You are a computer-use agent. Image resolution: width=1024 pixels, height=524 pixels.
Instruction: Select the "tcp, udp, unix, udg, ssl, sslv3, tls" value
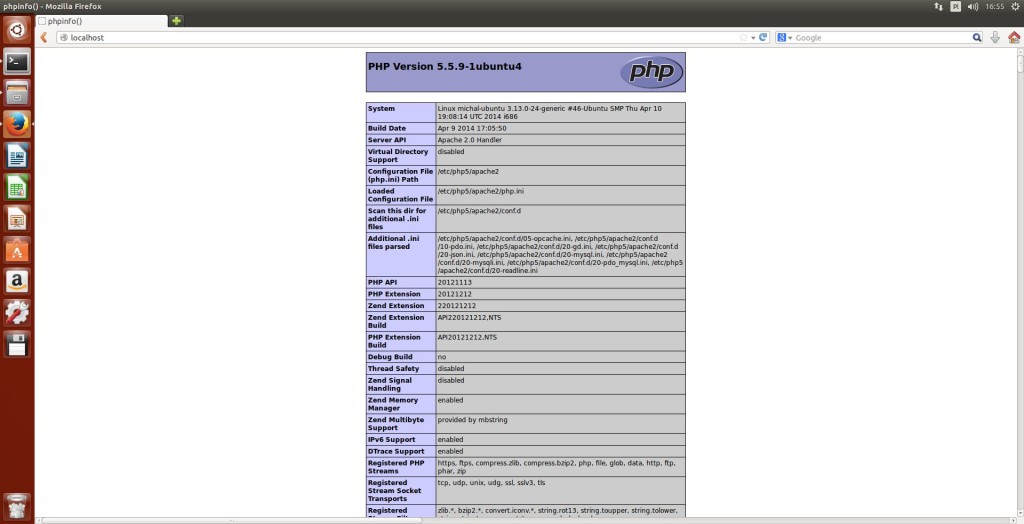pyautogui.click(x=491, y=483)
